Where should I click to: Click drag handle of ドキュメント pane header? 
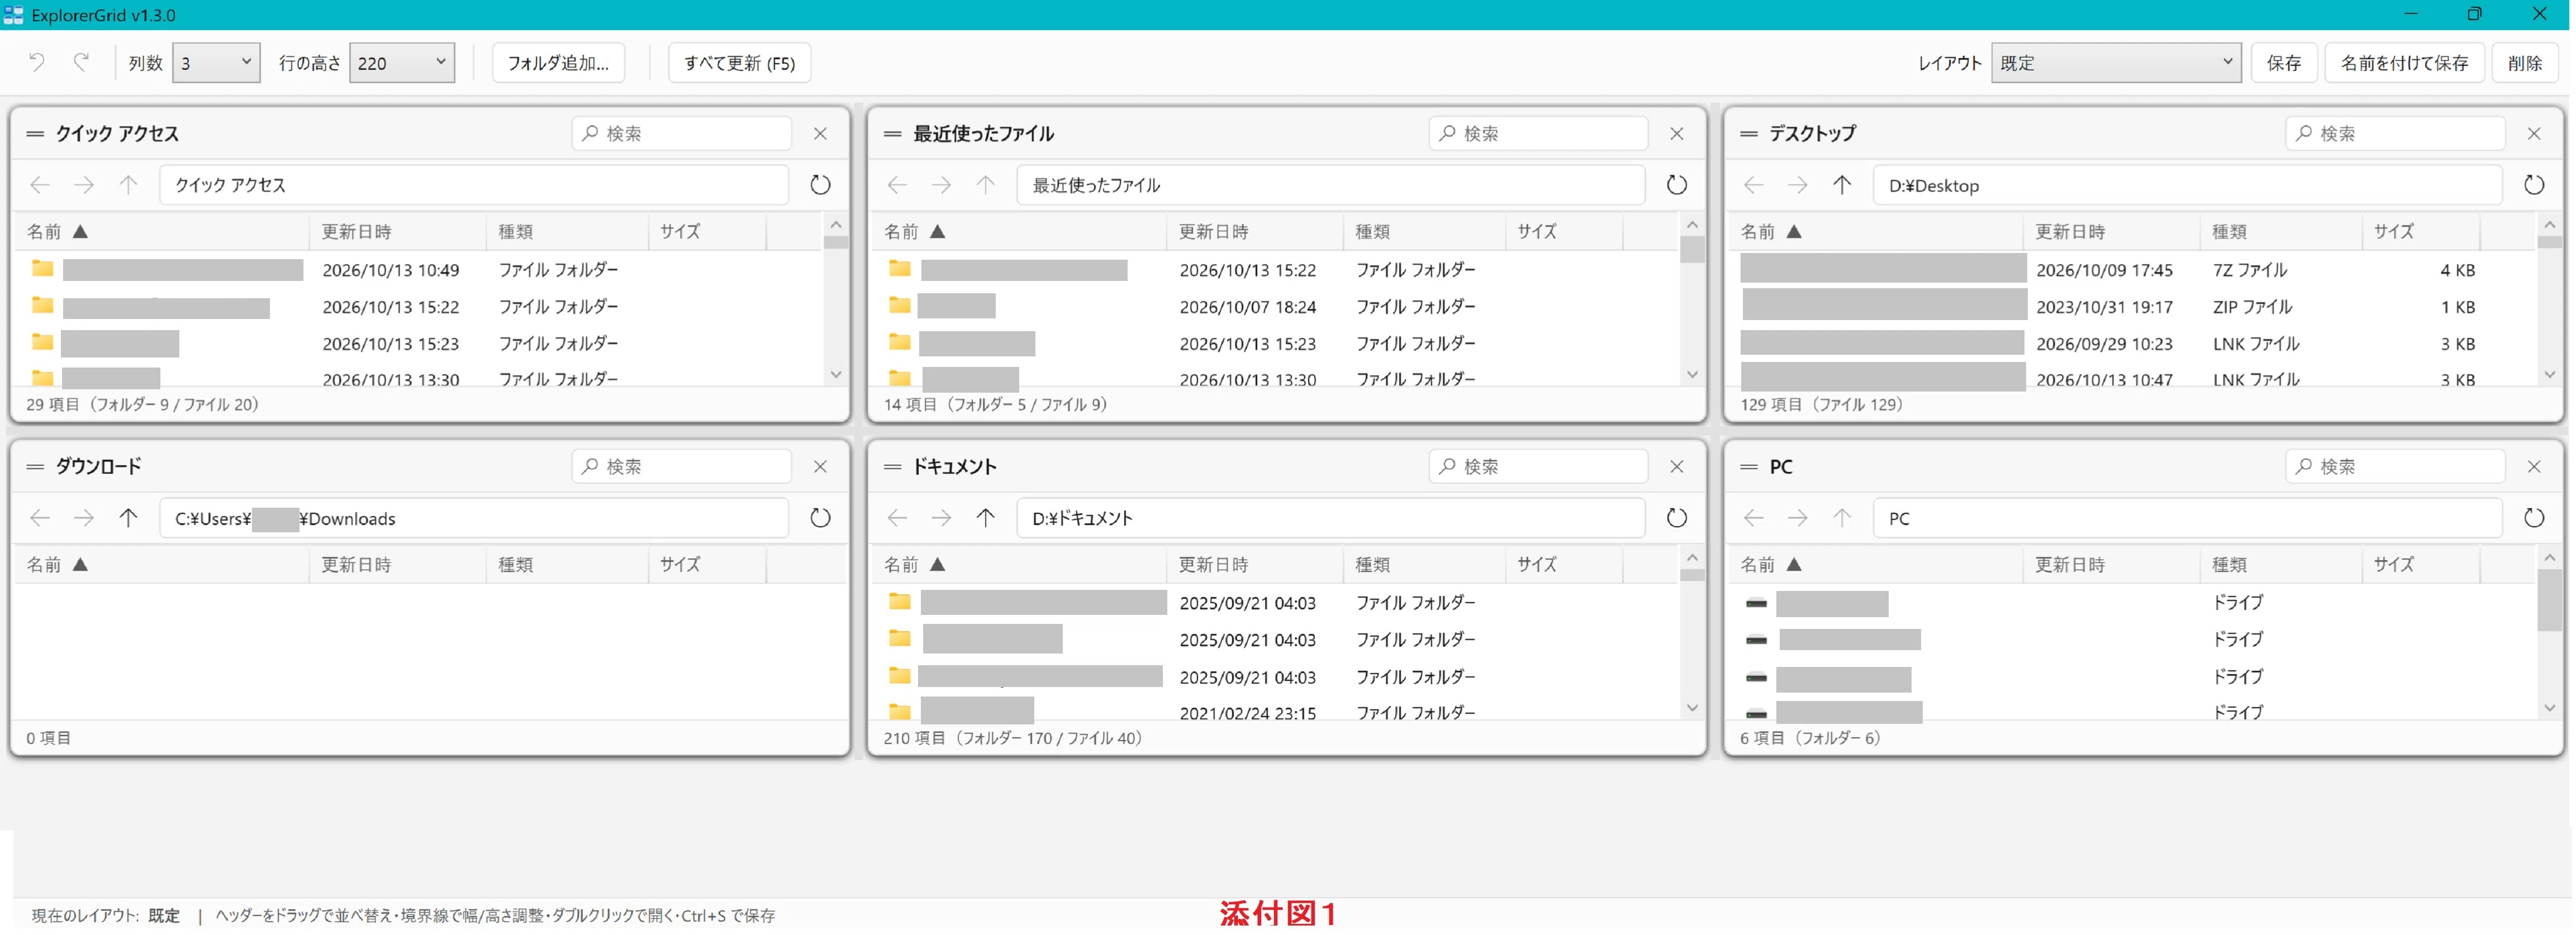pyautogui.click(x=893, y=466)
